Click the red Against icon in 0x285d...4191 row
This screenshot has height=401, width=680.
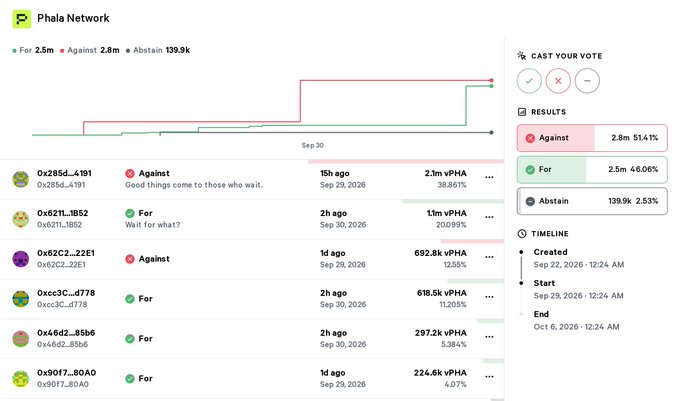(x=130, y=173)
